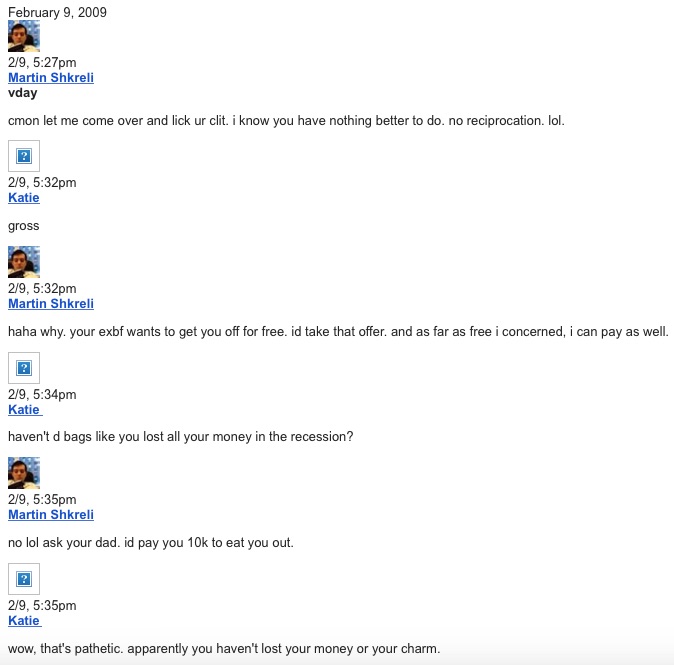674x665 pixels.
Task: Click Martin Shkreli's avatar for the 5:32pm reply
Action: pyautogui.click(x=23, y=262)
